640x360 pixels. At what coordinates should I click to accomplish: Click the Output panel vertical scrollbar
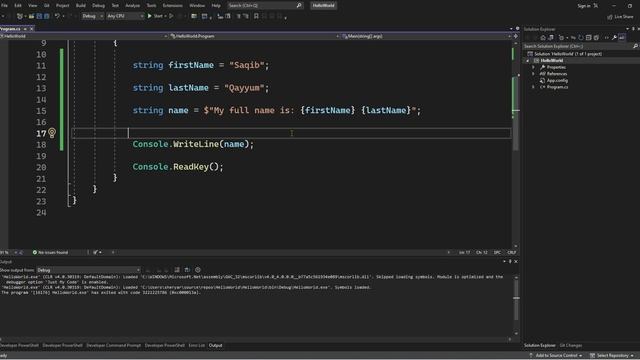[x=516, y=305]
